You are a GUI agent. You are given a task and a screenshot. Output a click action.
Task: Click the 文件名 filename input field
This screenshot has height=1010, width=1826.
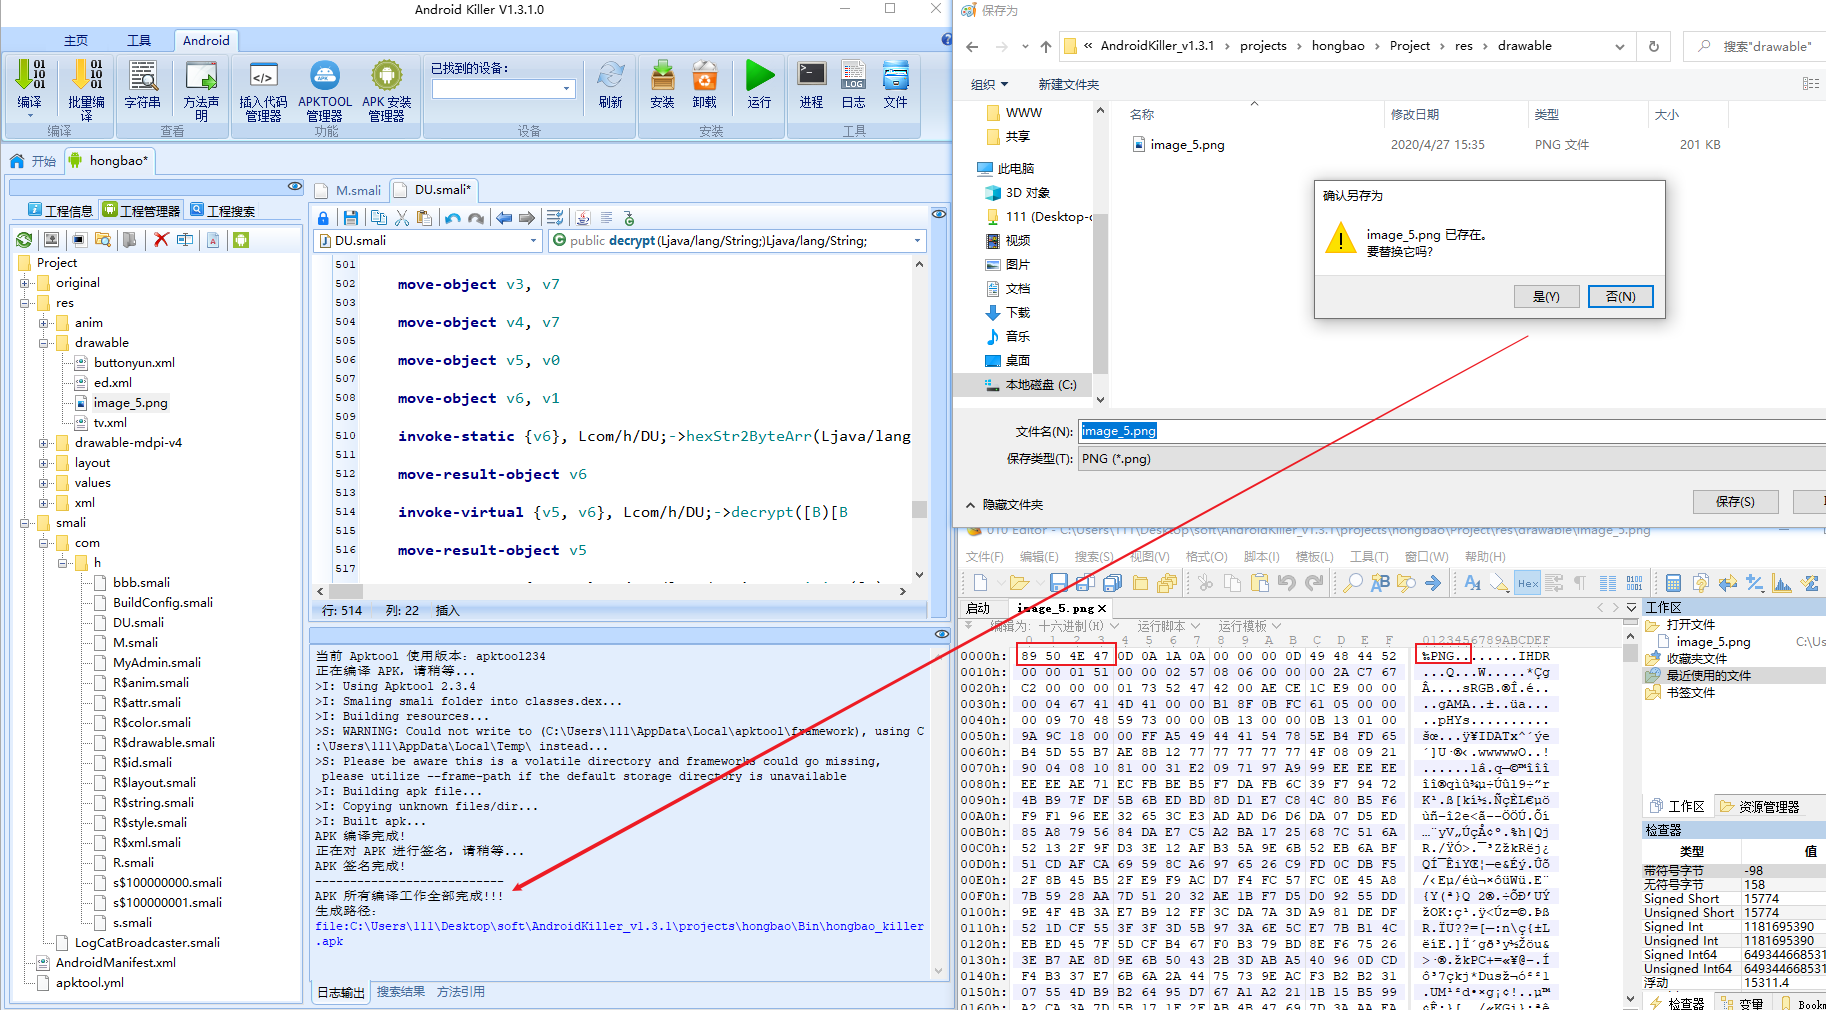[1450, 431]
